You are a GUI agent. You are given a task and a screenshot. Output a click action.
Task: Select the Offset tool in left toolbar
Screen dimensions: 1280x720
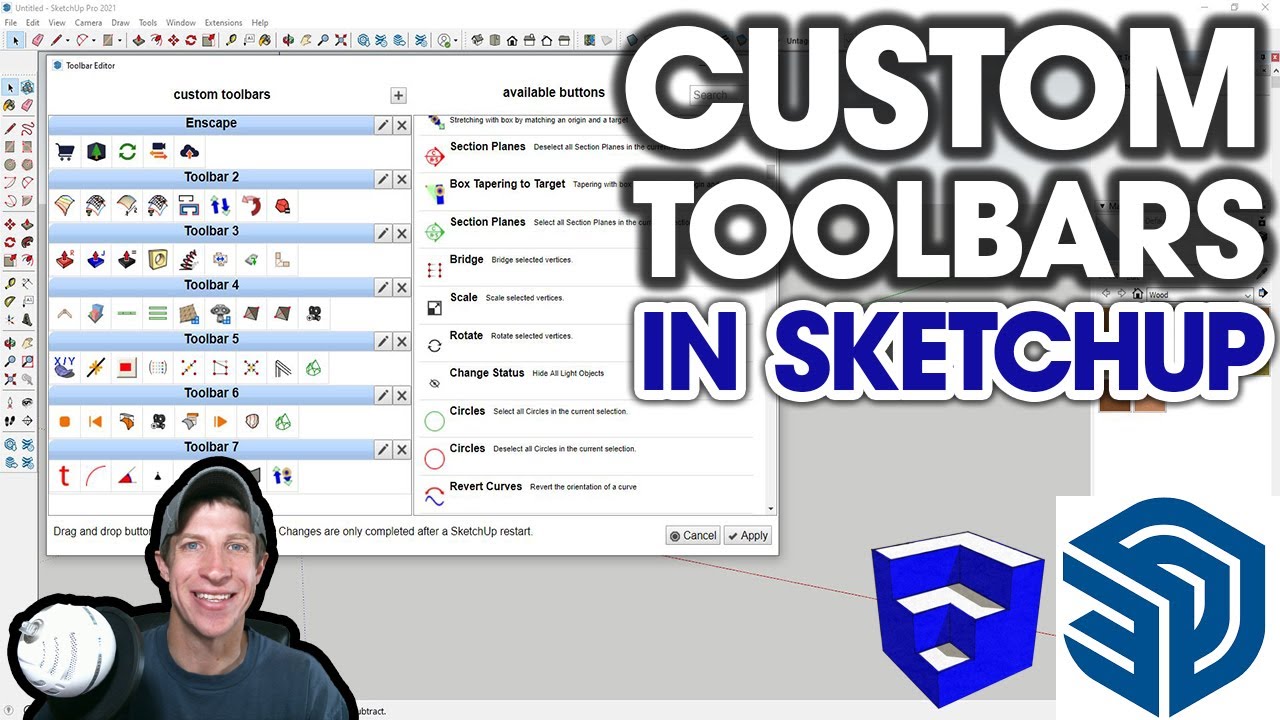pyautogui.click(x=27, y=260)
